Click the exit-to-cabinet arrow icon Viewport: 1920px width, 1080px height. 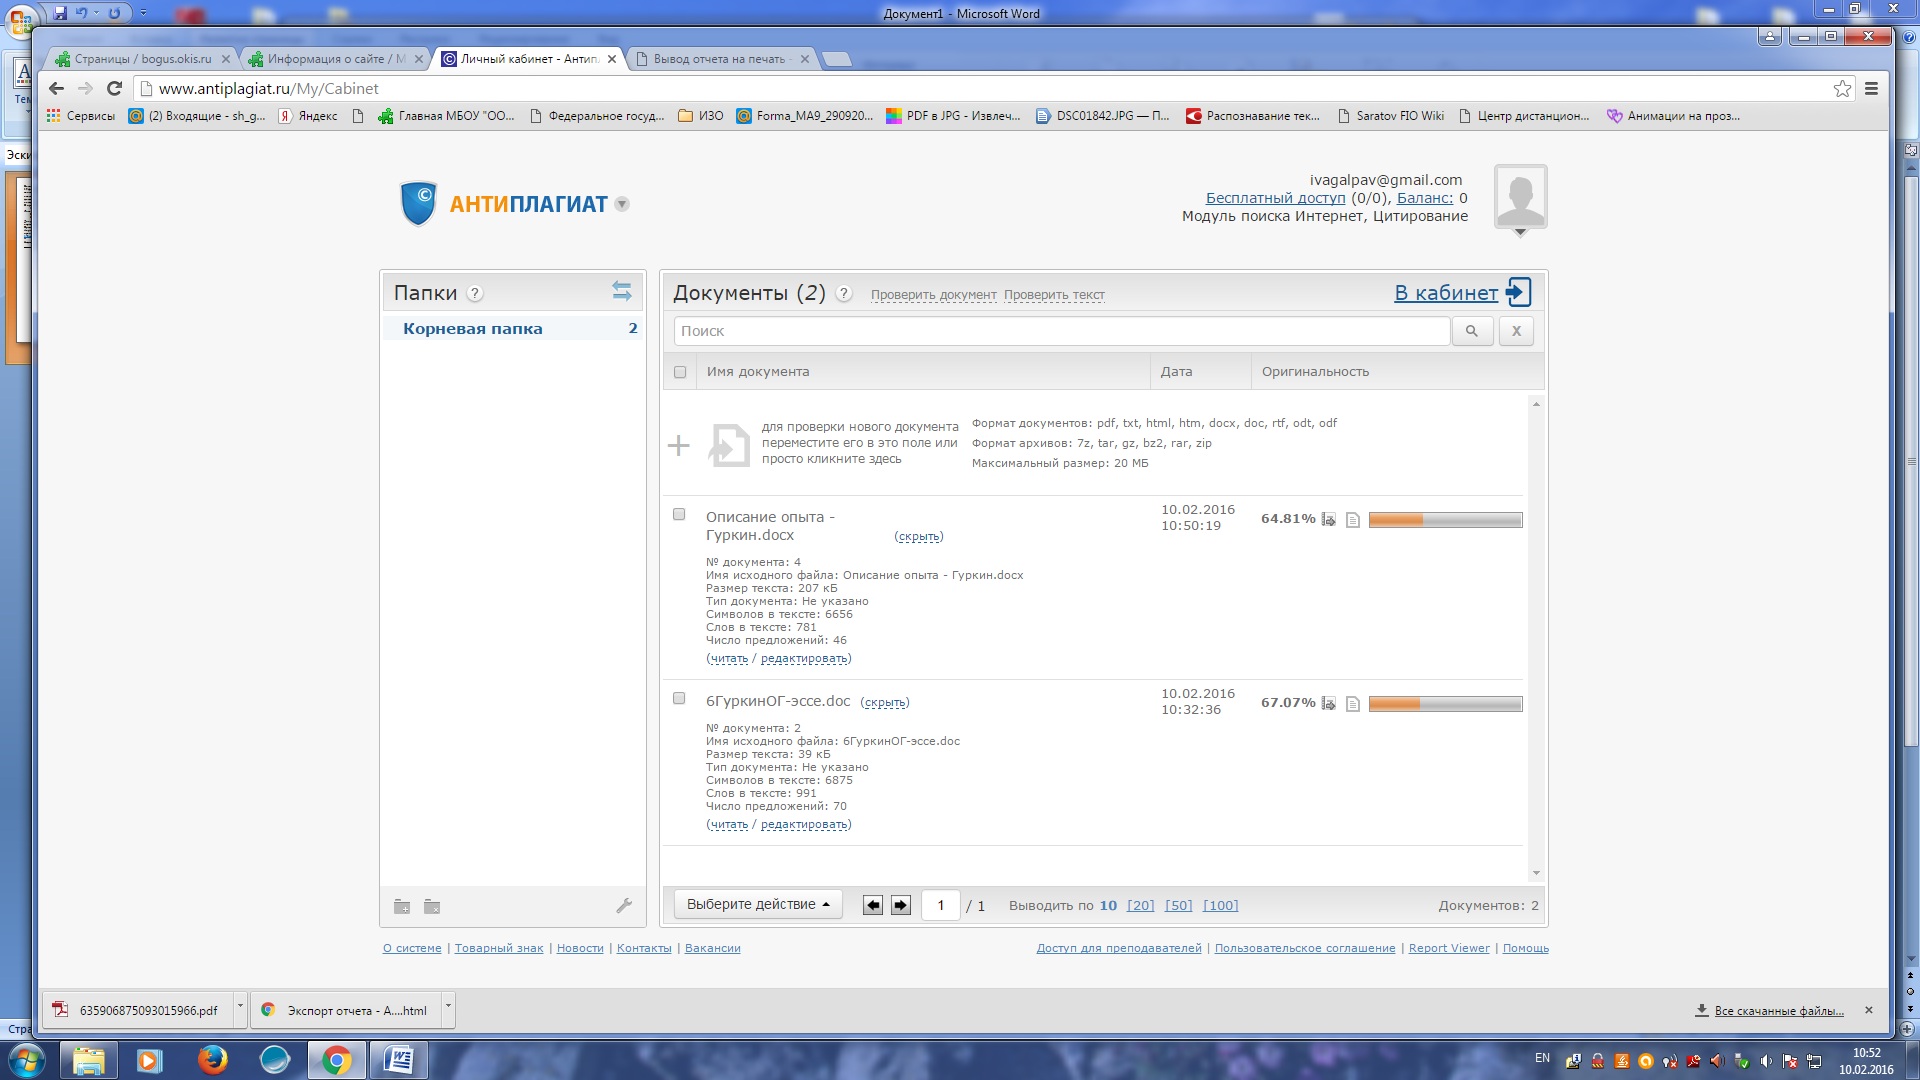[1518, 292]
